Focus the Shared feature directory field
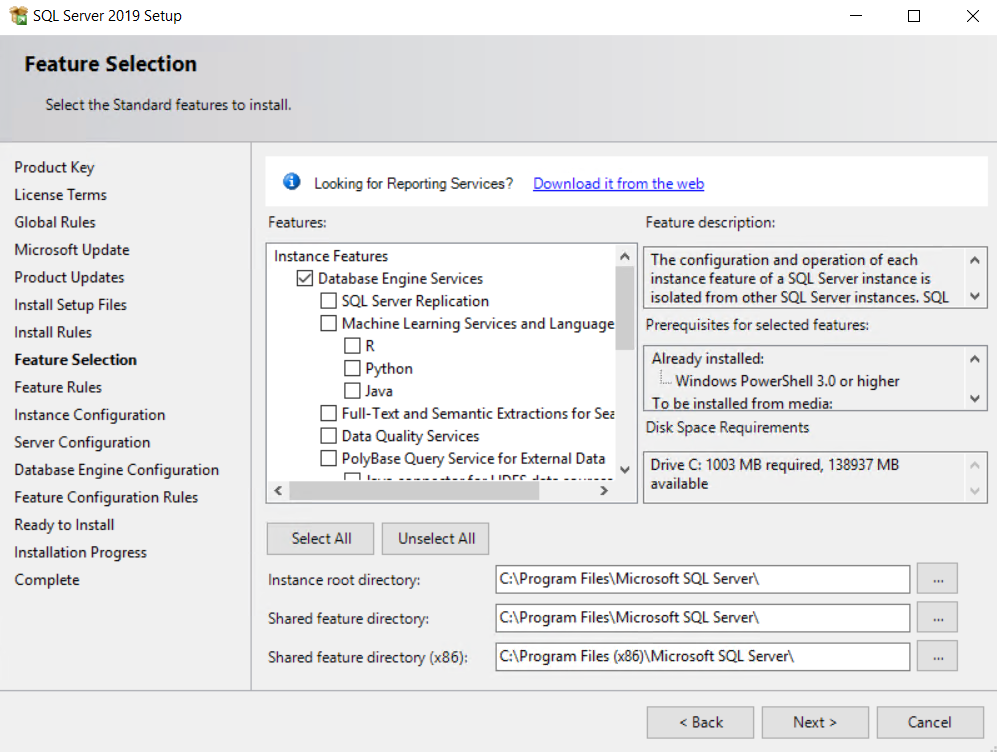 pyautogui.click(x=703, y=618)
